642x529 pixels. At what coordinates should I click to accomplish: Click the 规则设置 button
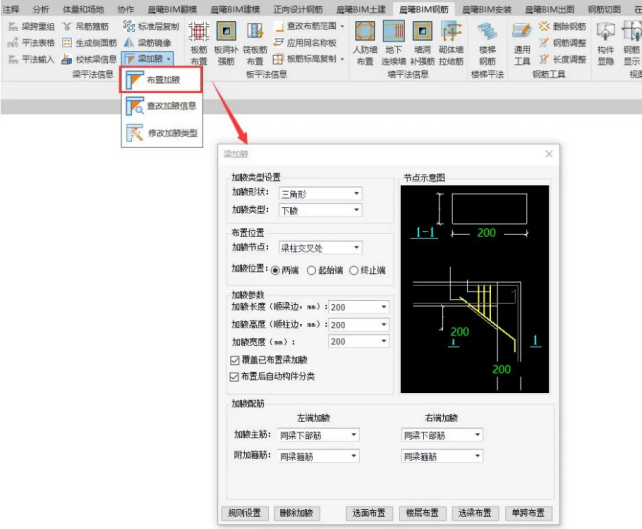point(244,513)
